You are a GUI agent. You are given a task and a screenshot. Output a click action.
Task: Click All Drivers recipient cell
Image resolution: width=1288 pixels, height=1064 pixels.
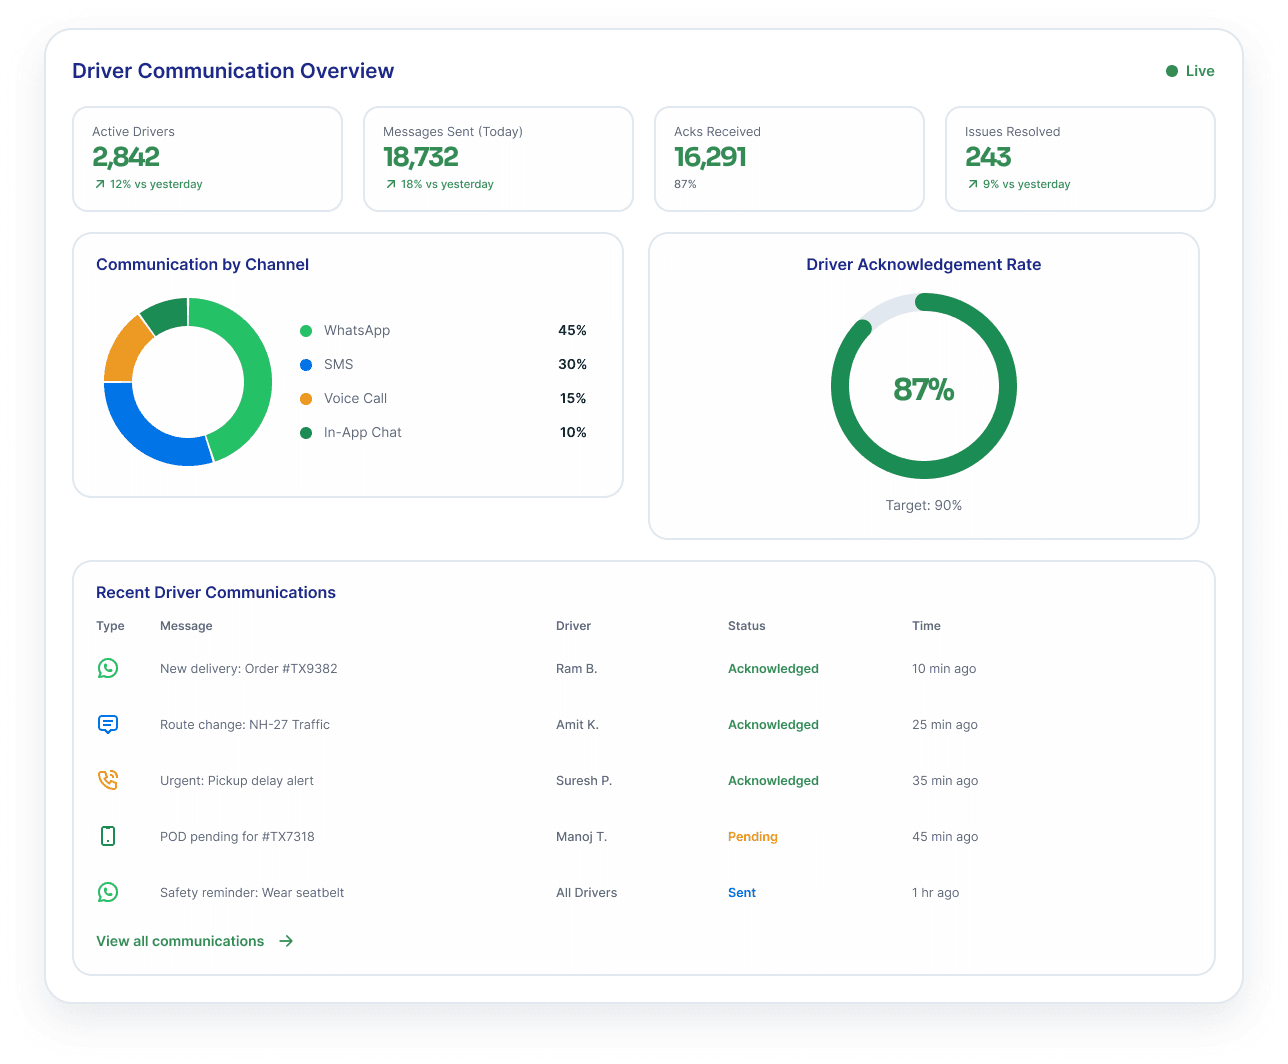pos(586,892)
